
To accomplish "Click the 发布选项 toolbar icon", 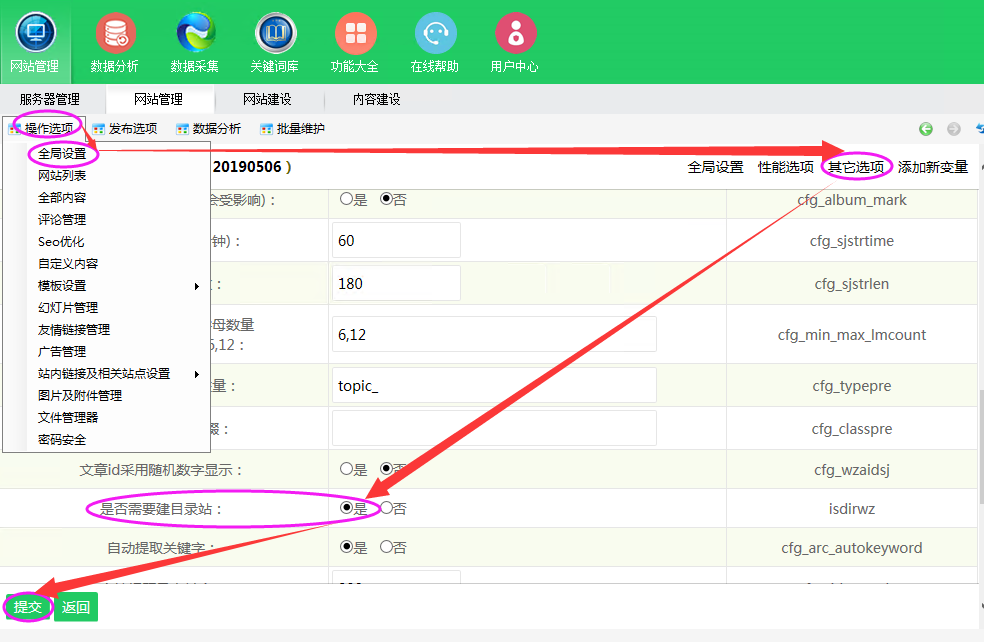I will coord(99,129).
